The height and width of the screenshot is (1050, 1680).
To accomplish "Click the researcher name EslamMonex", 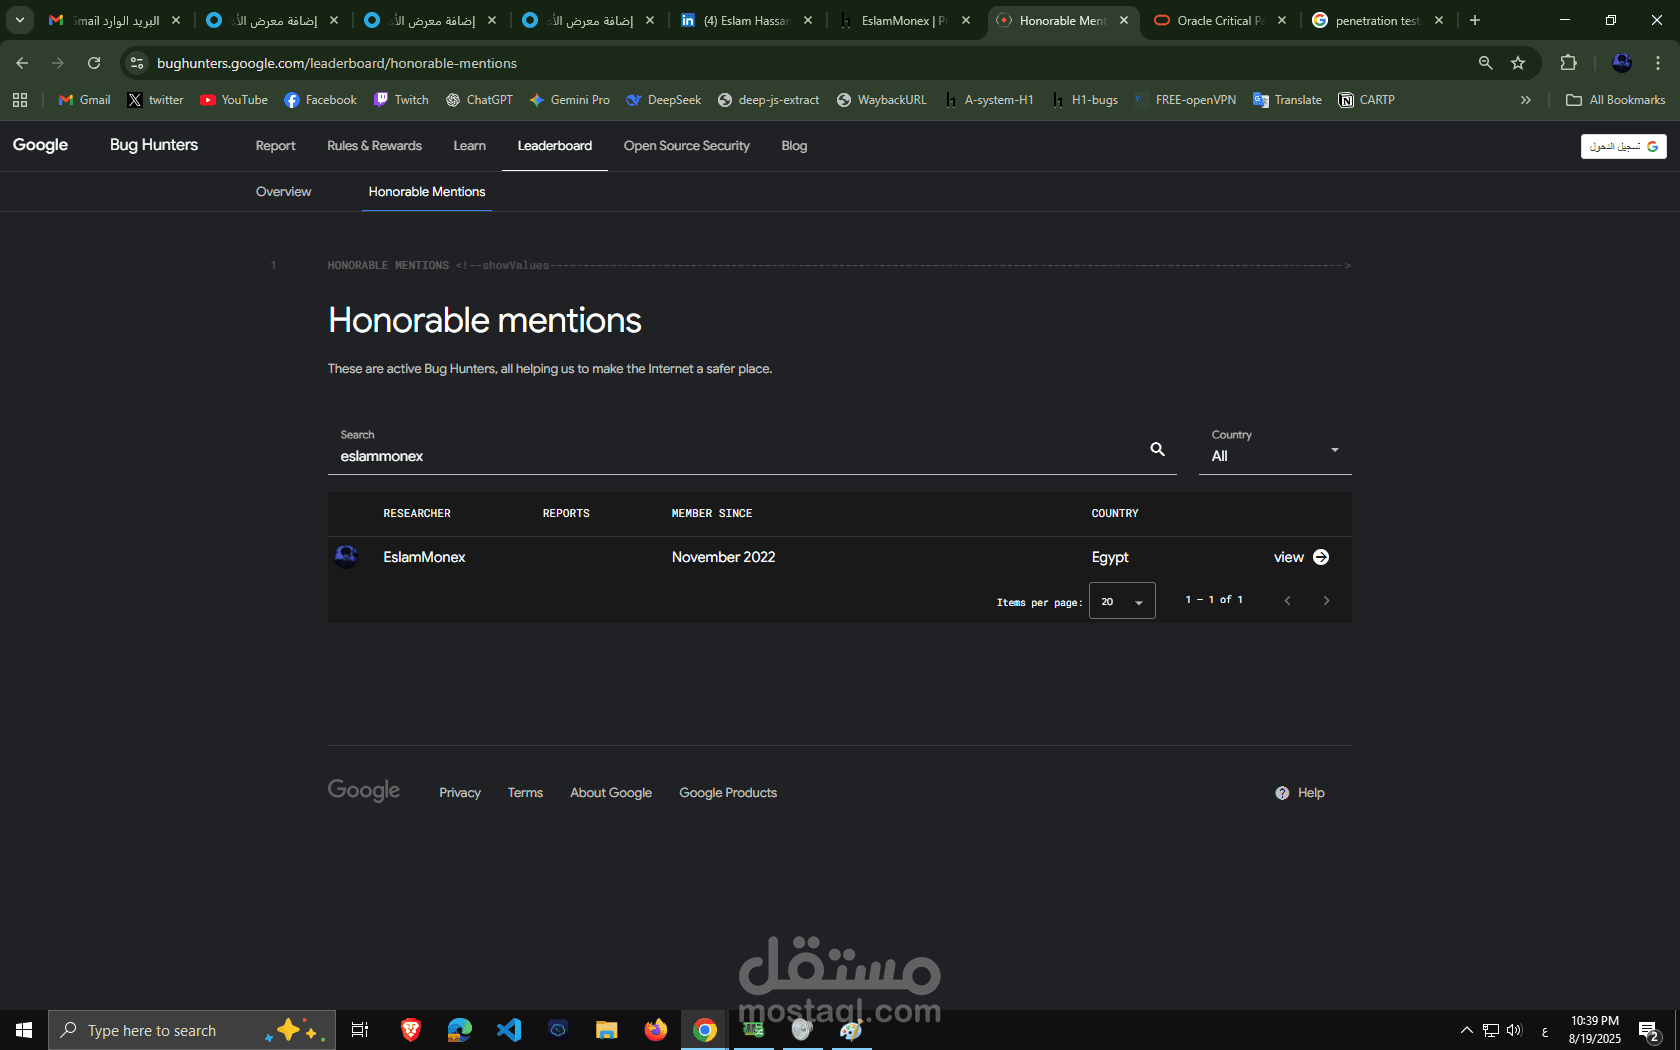I will pyautogui.click(x=424, y=557).
